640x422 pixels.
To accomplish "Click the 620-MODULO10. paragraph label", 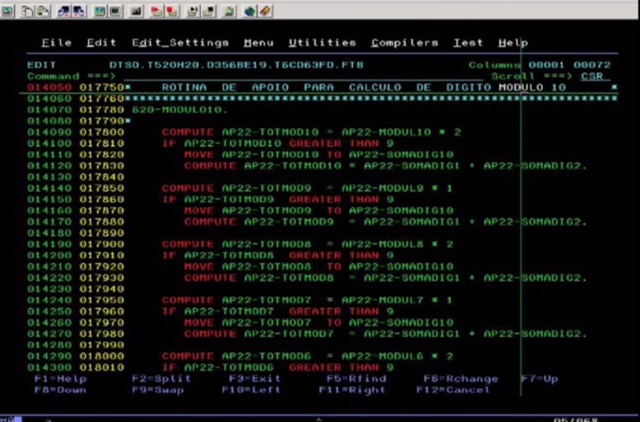I will [180, 110].
